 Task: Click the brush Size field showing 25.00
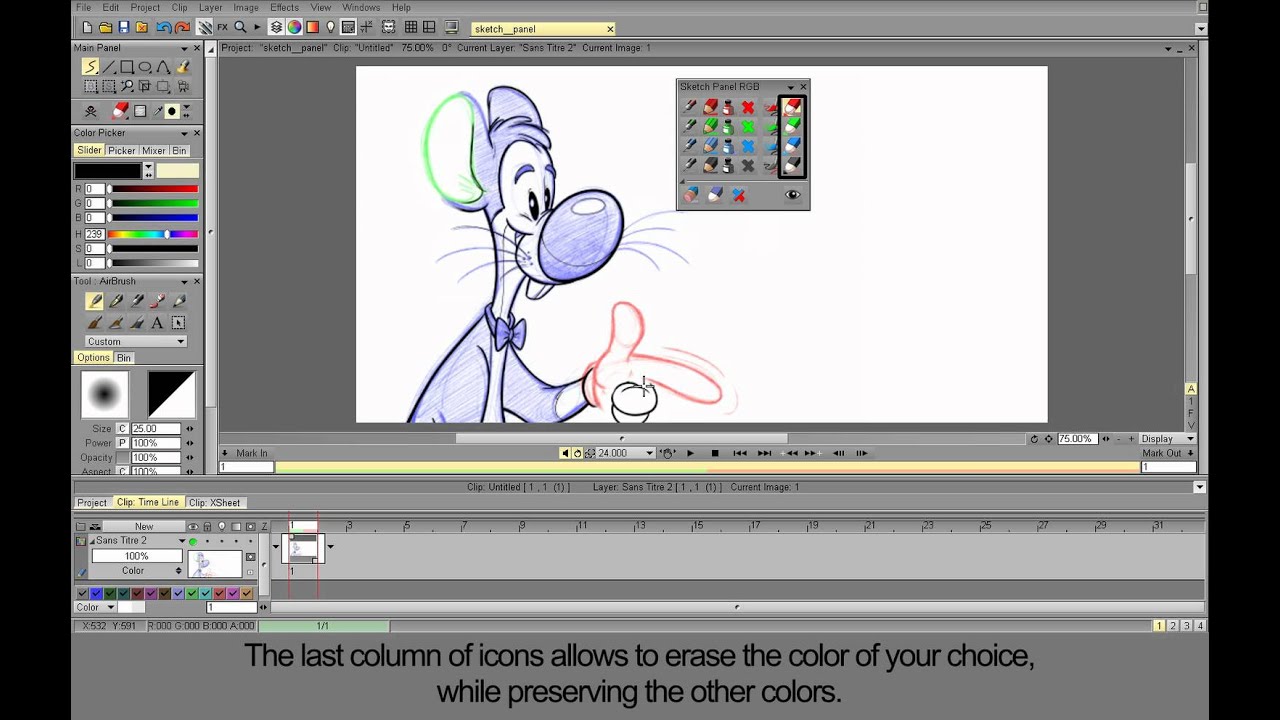point(156,428)
